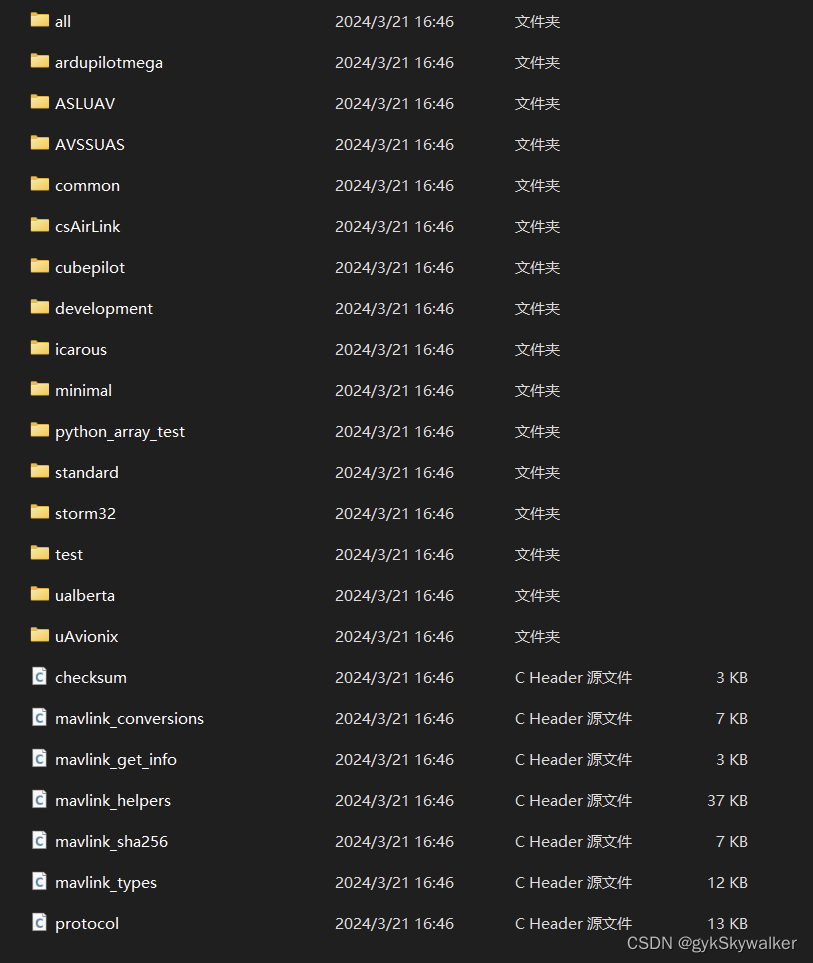This screenshot has height=963, width=813.
Task: Click the 'development' folder name
Action: [104, 310]
